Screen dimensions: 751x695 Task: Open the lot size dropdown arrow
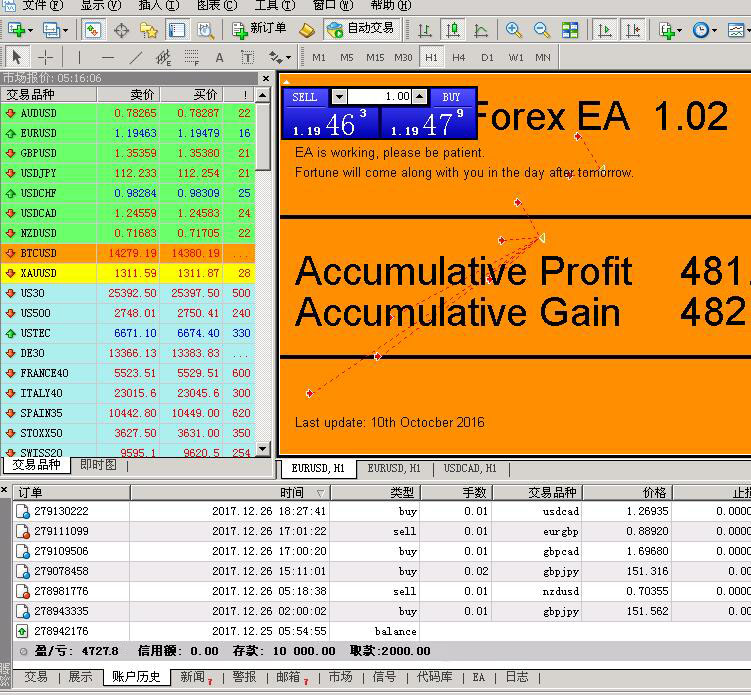339,97
